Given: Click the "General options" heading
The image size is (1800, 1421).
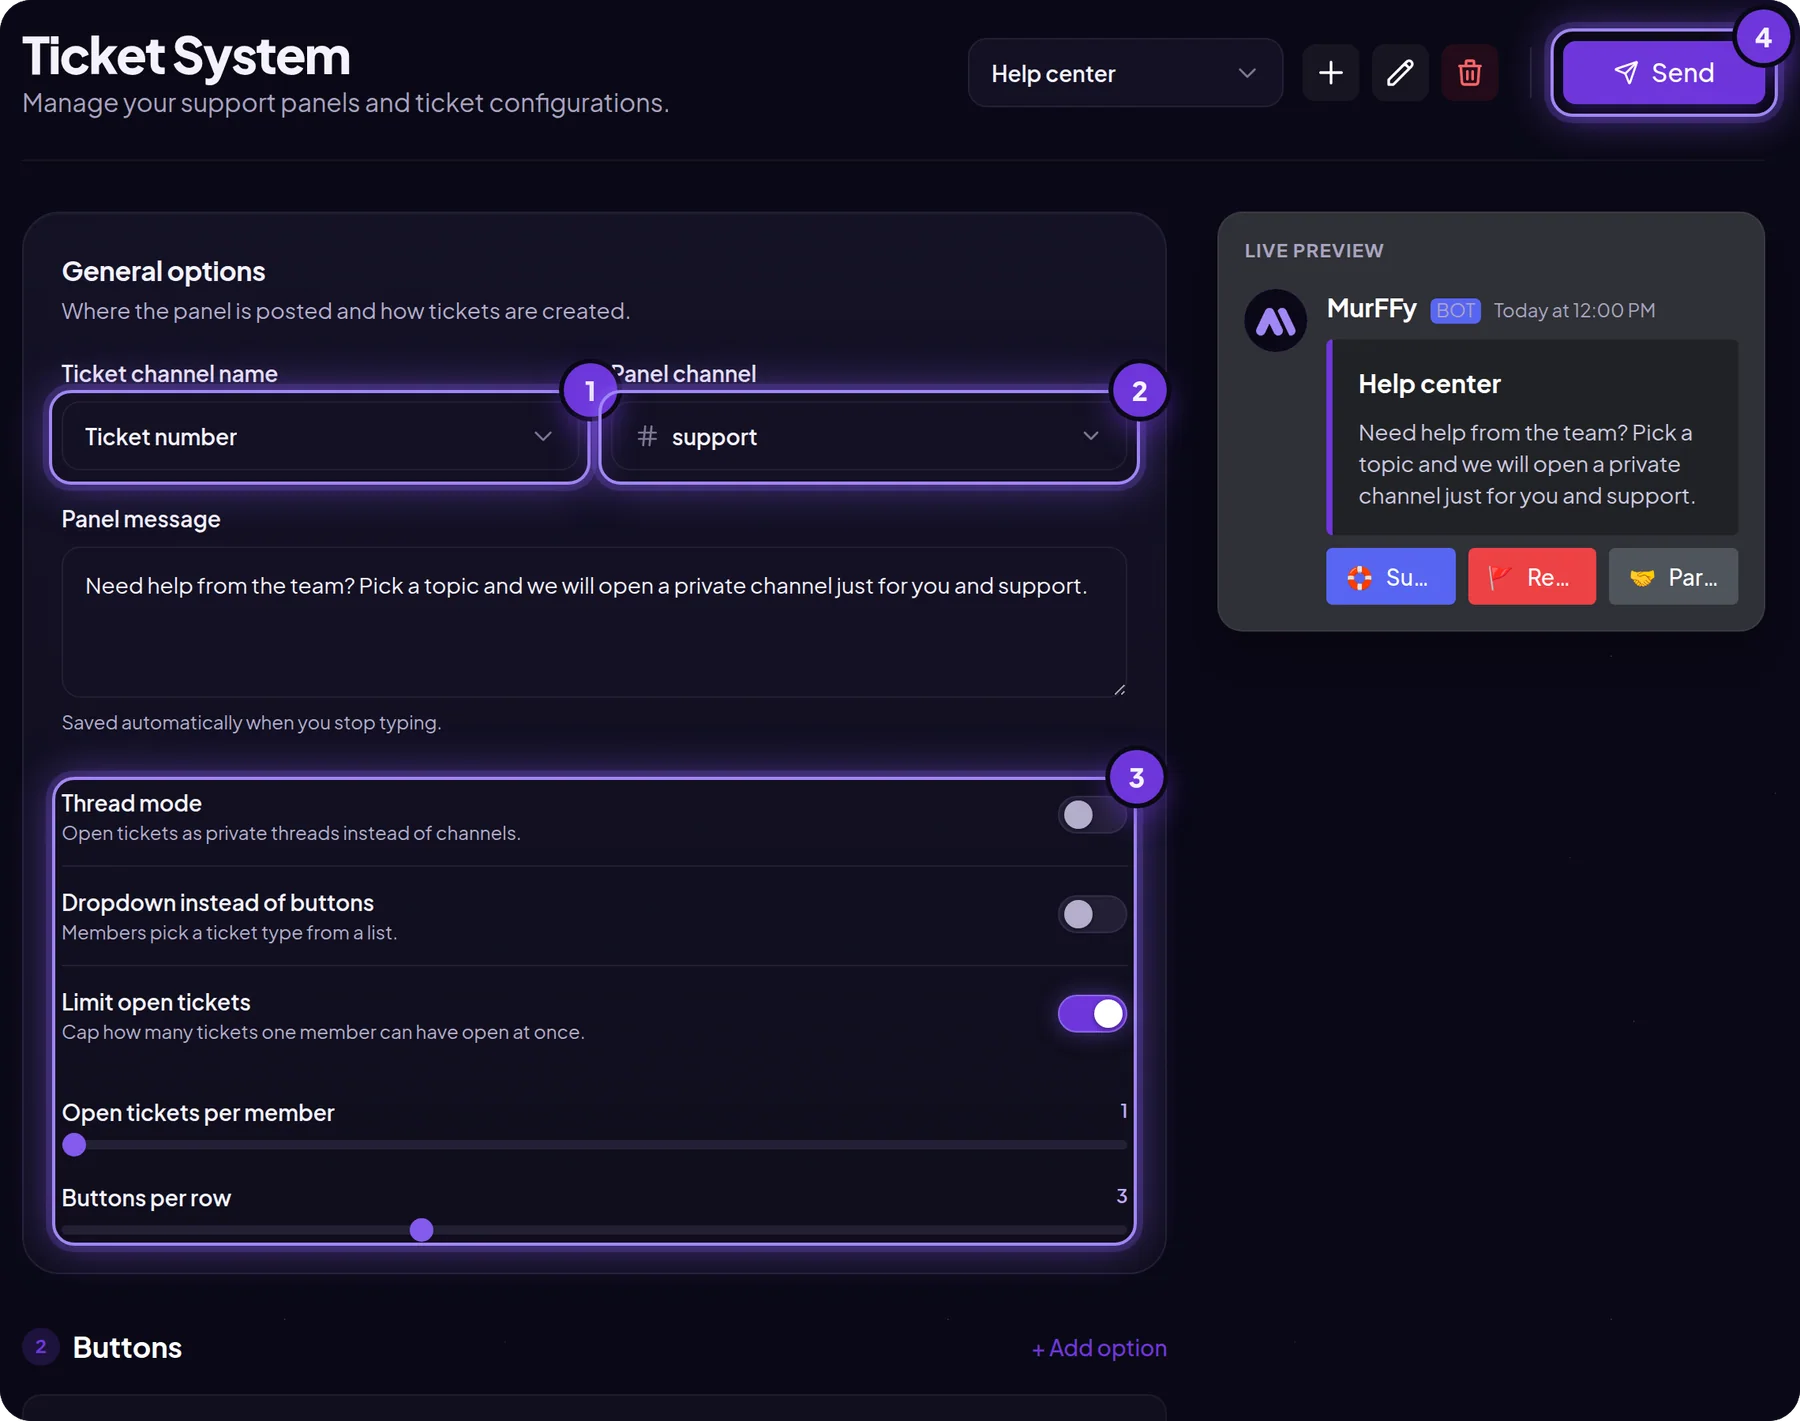Looking at the screenshot, I should (x=164, y=272).
